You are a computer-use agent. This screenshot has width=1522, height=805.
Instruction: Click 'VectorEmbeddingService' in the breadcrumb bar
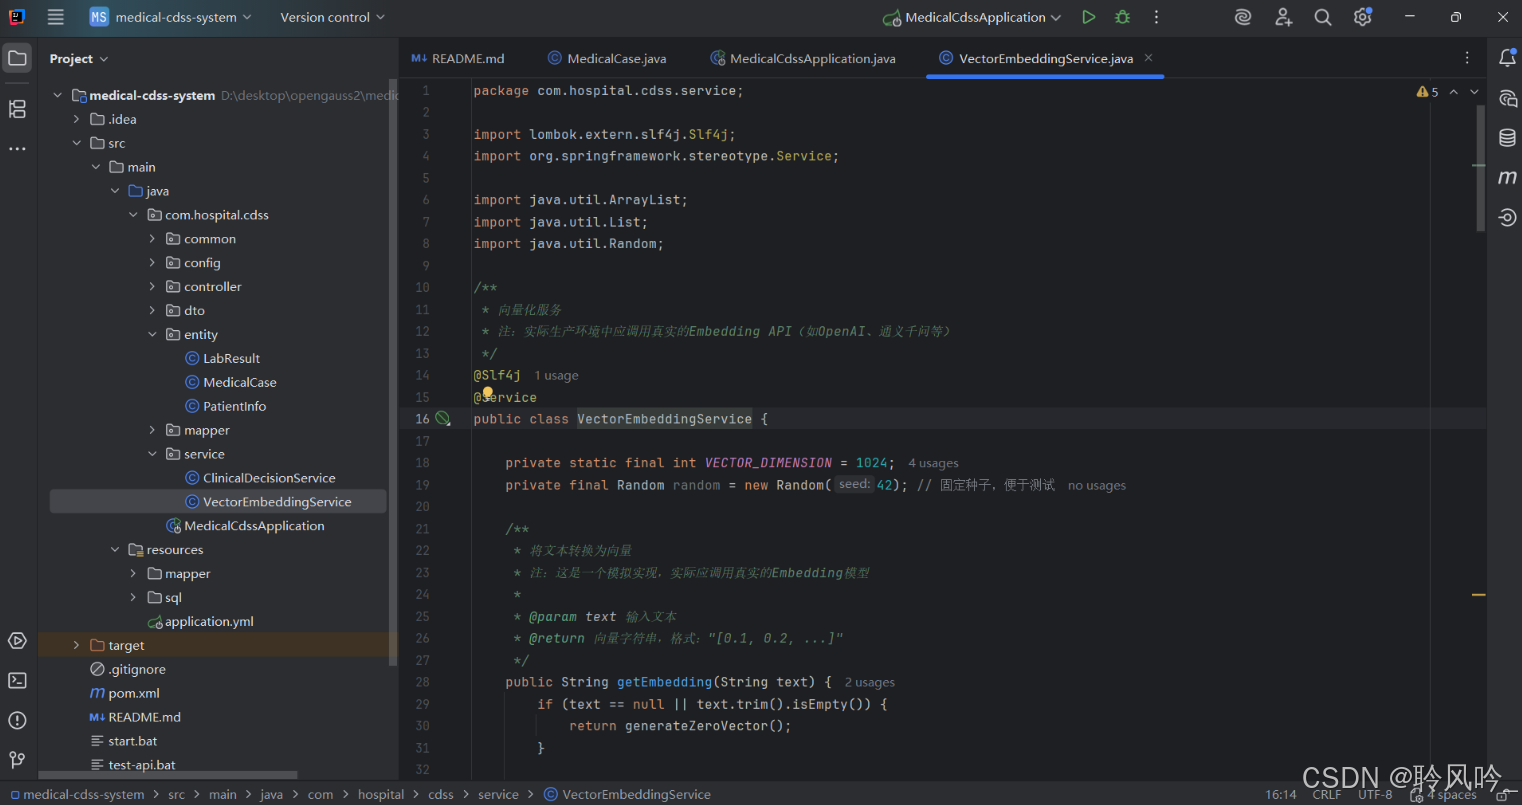627,795
